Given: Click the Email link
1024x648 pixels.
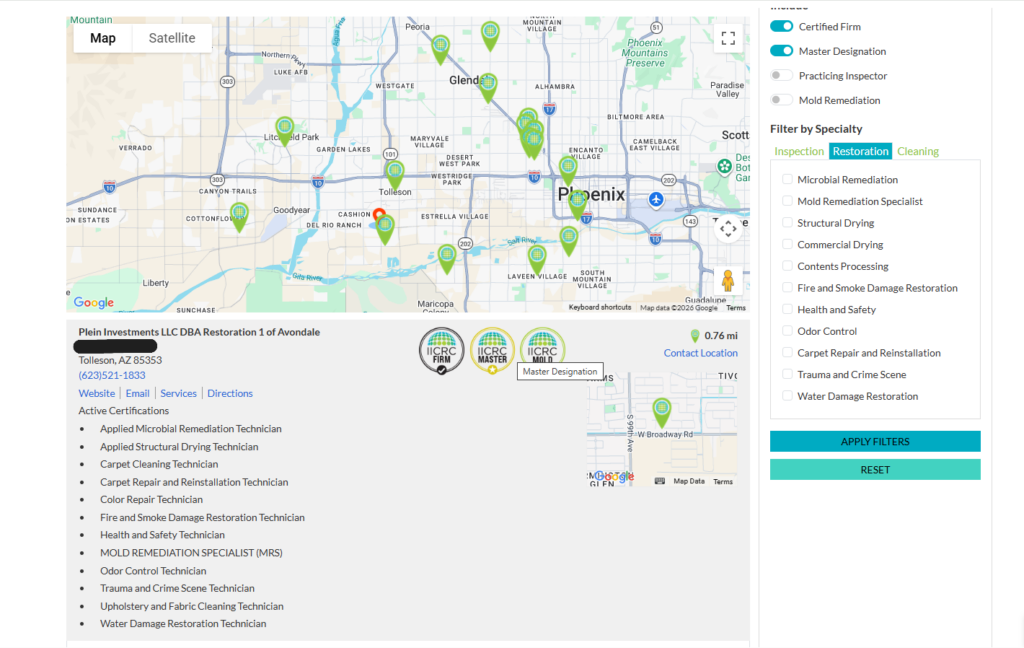Looking at the screenshot, I should tap(137, 393).
